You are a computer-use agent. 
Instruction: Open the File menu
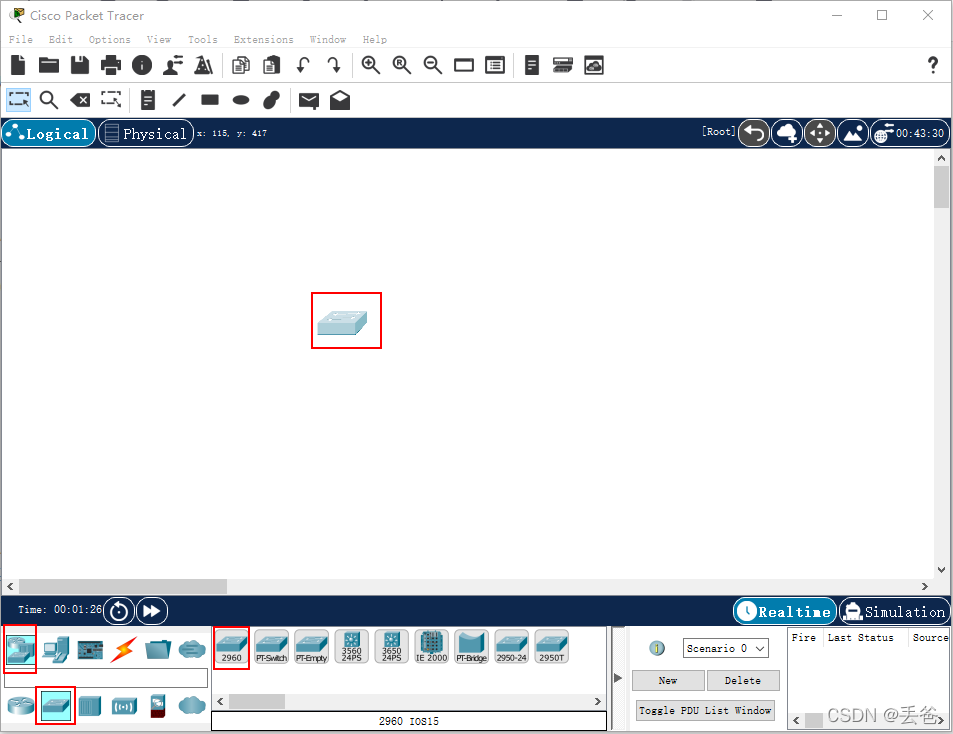[21, 39]
